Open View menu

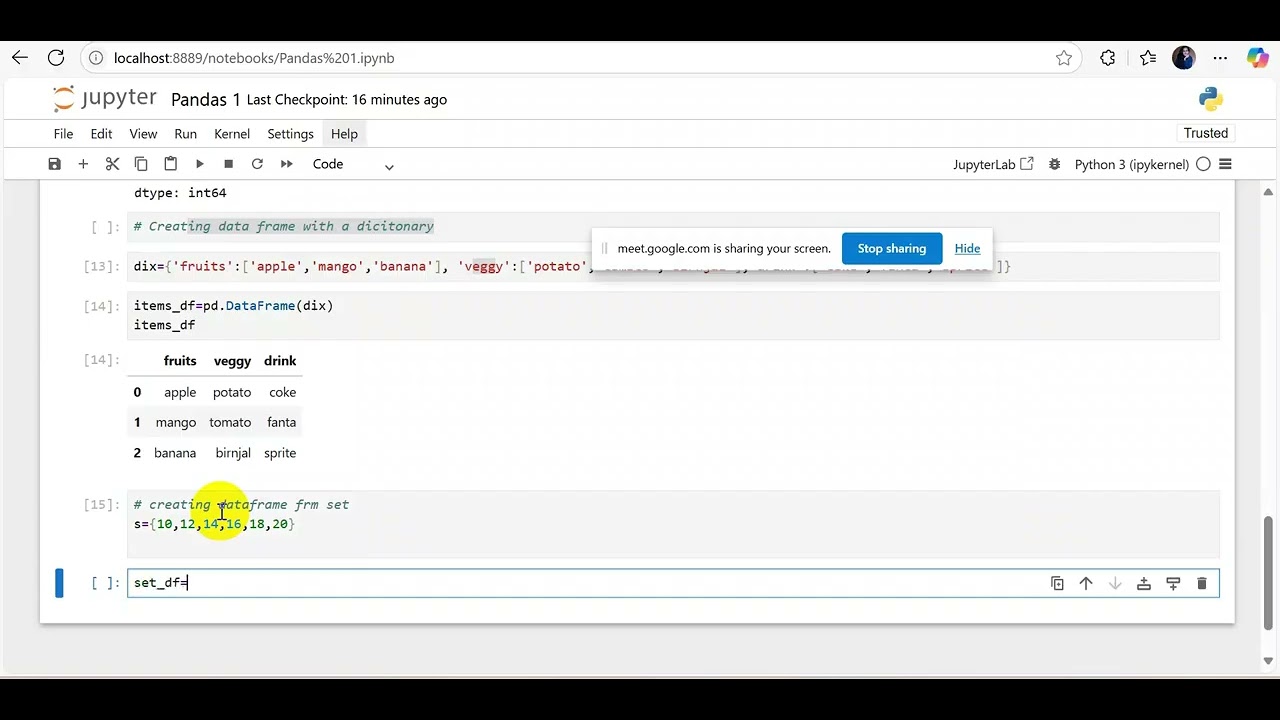tap(143, 133)
